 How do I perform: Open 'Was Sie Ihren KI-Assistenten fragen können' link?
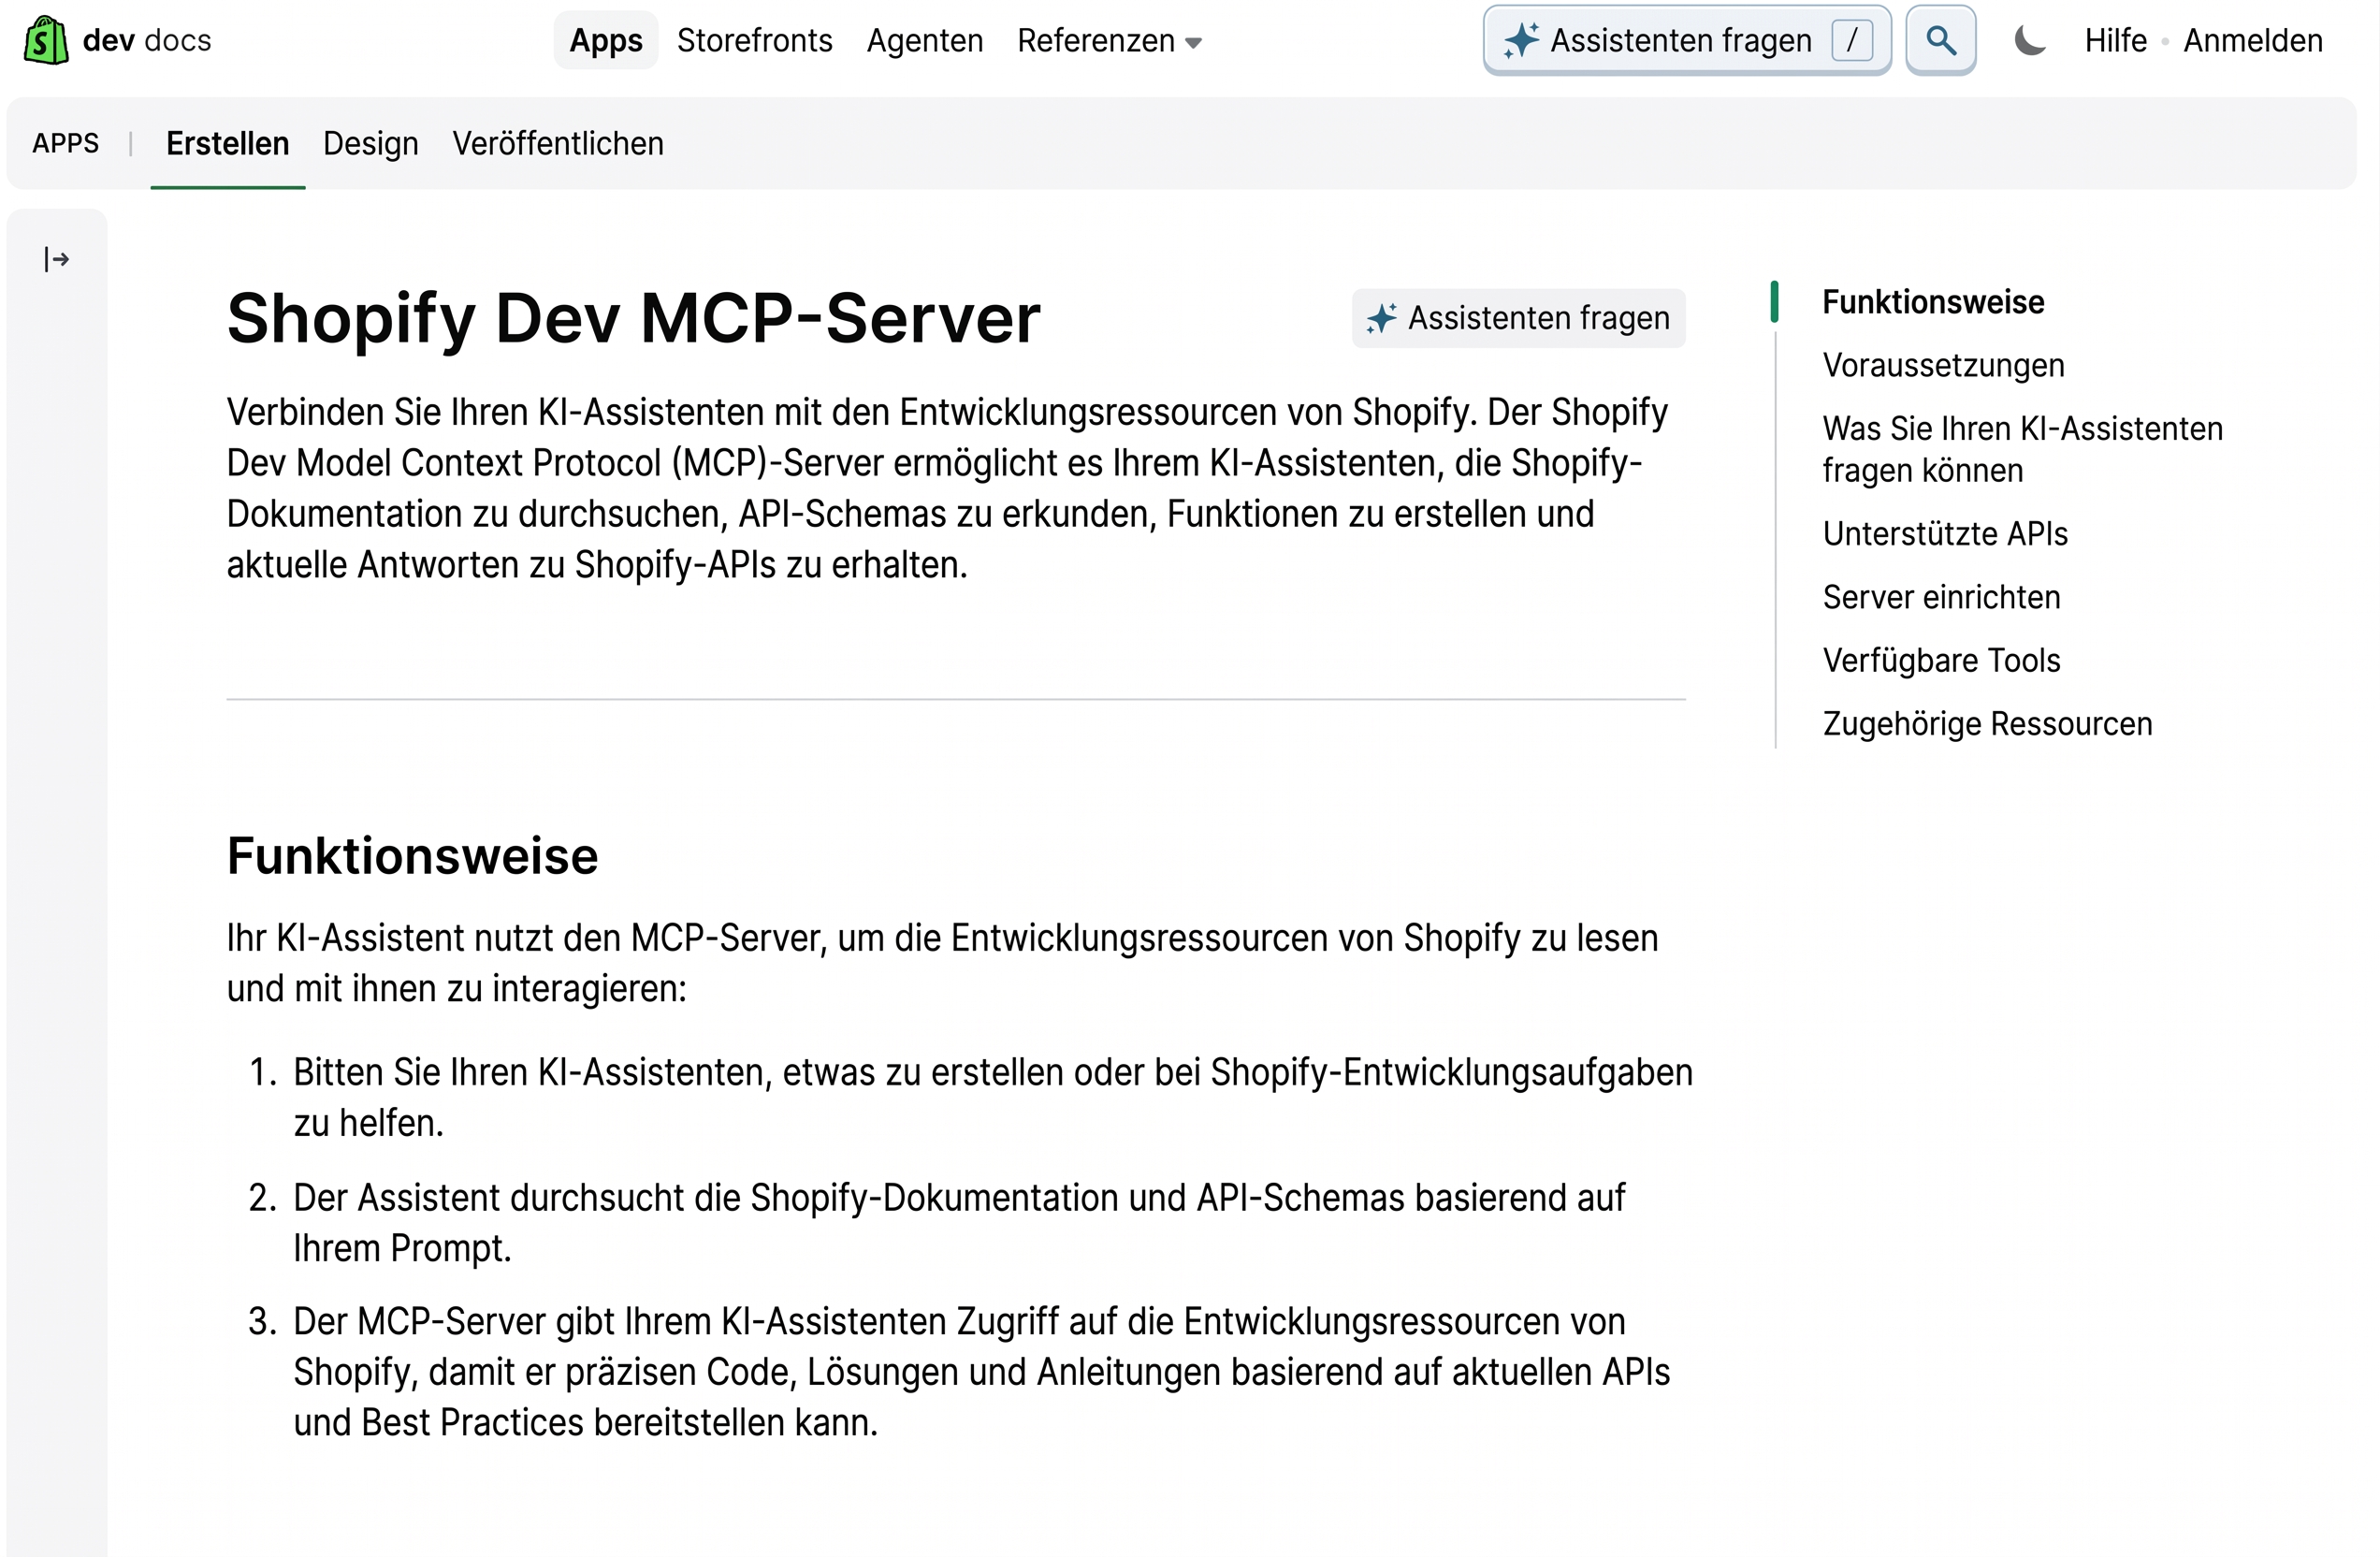click(2022, 449)
